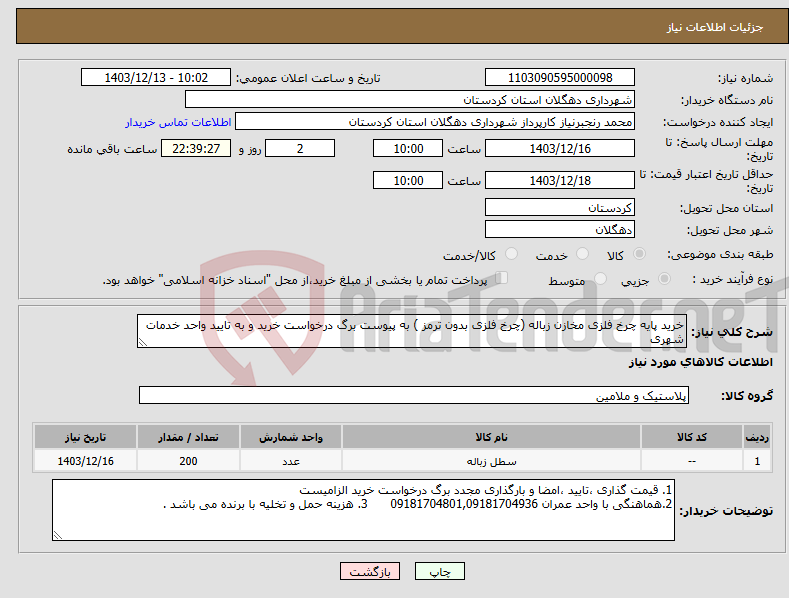
Task: Click the چاپ (print) button
Action: 439,571
